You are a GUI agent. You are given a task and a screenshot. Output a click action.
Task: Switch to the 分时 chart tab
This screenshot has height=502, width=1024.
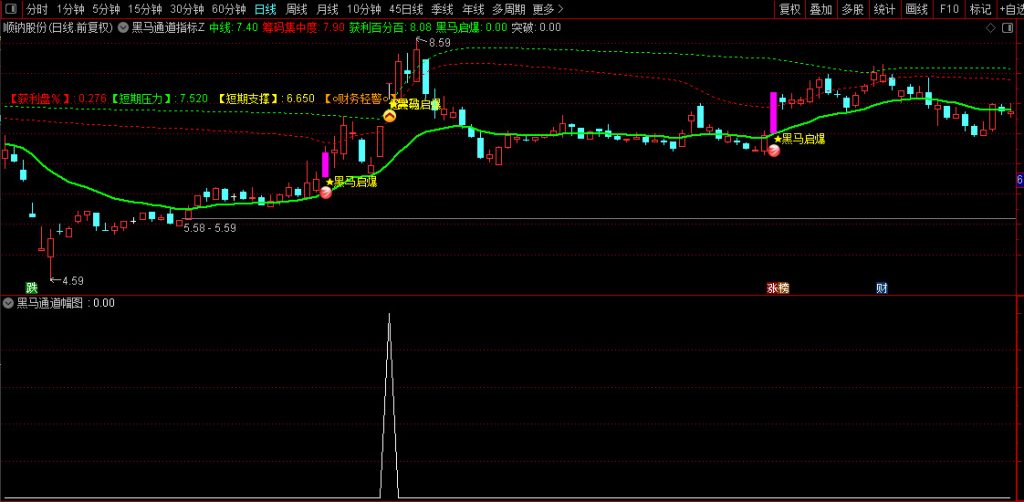(36, 9)
